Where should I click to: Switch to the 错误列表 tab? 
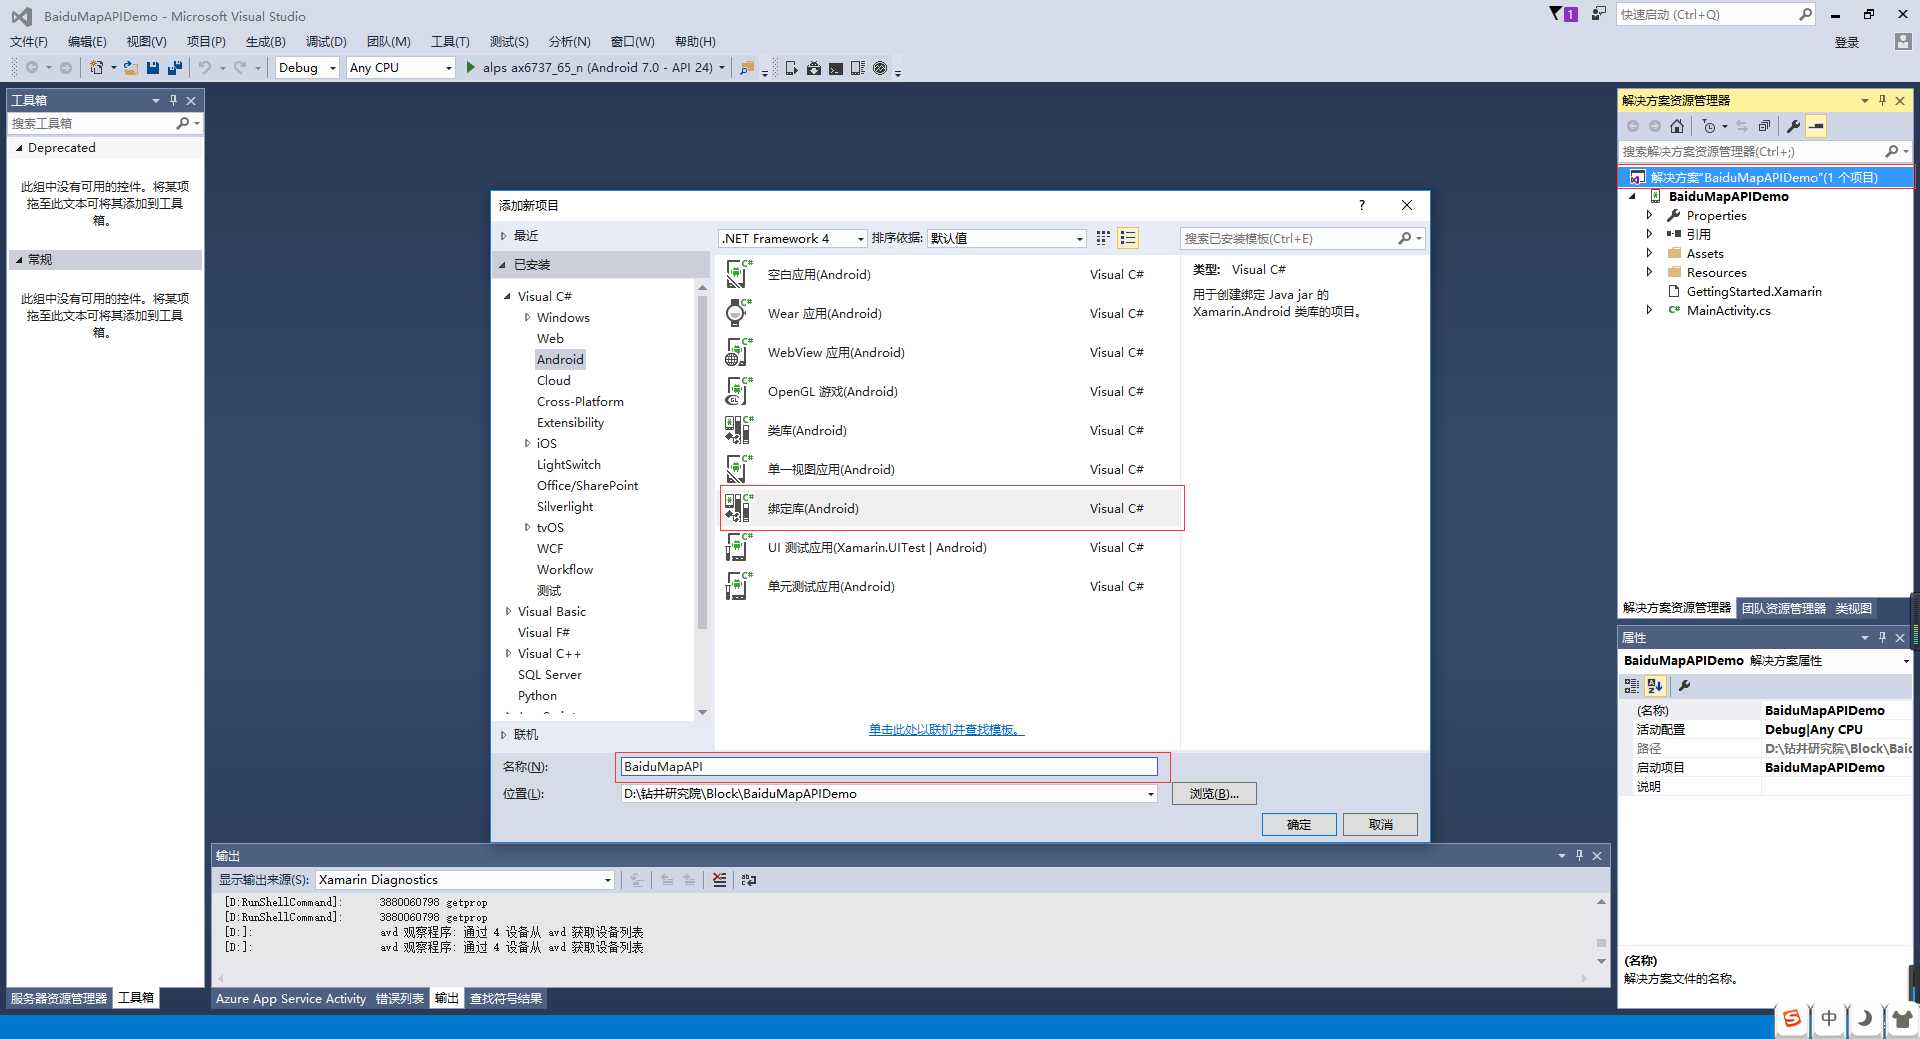pos(400,999)
